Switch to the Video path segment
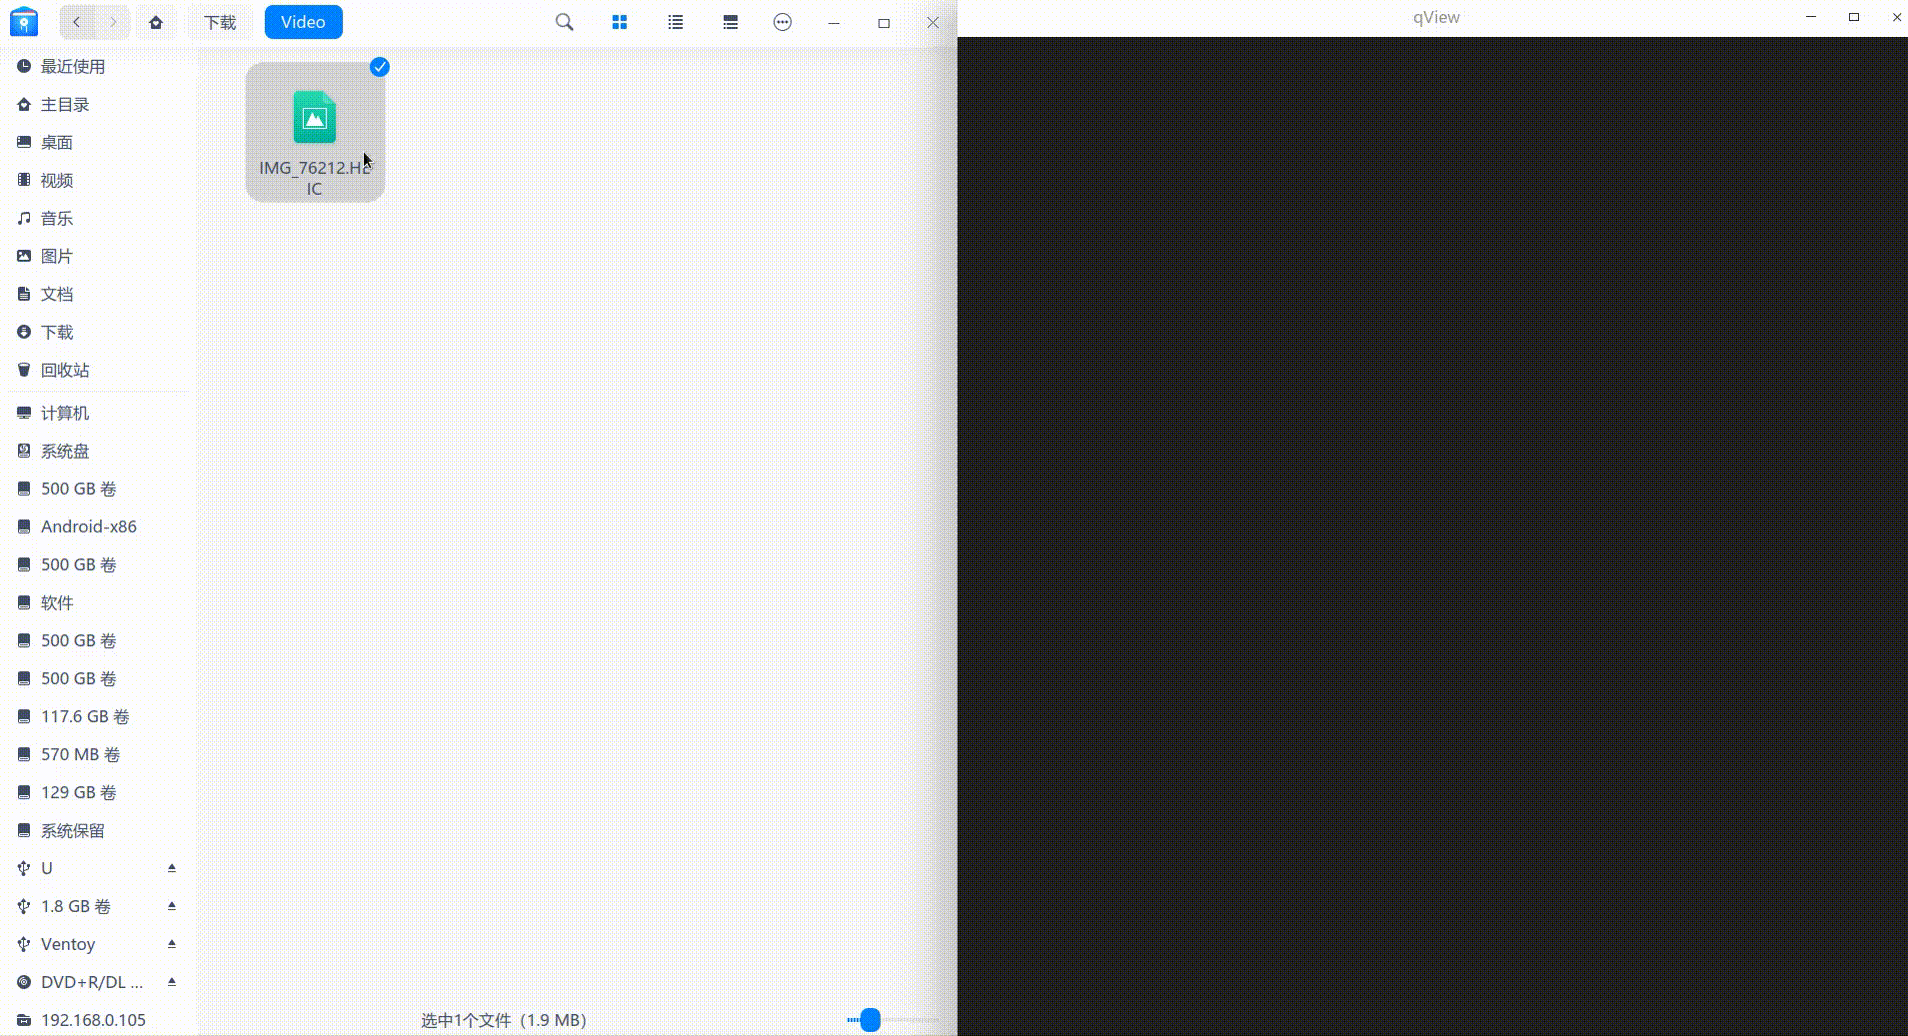 point(302,21)
